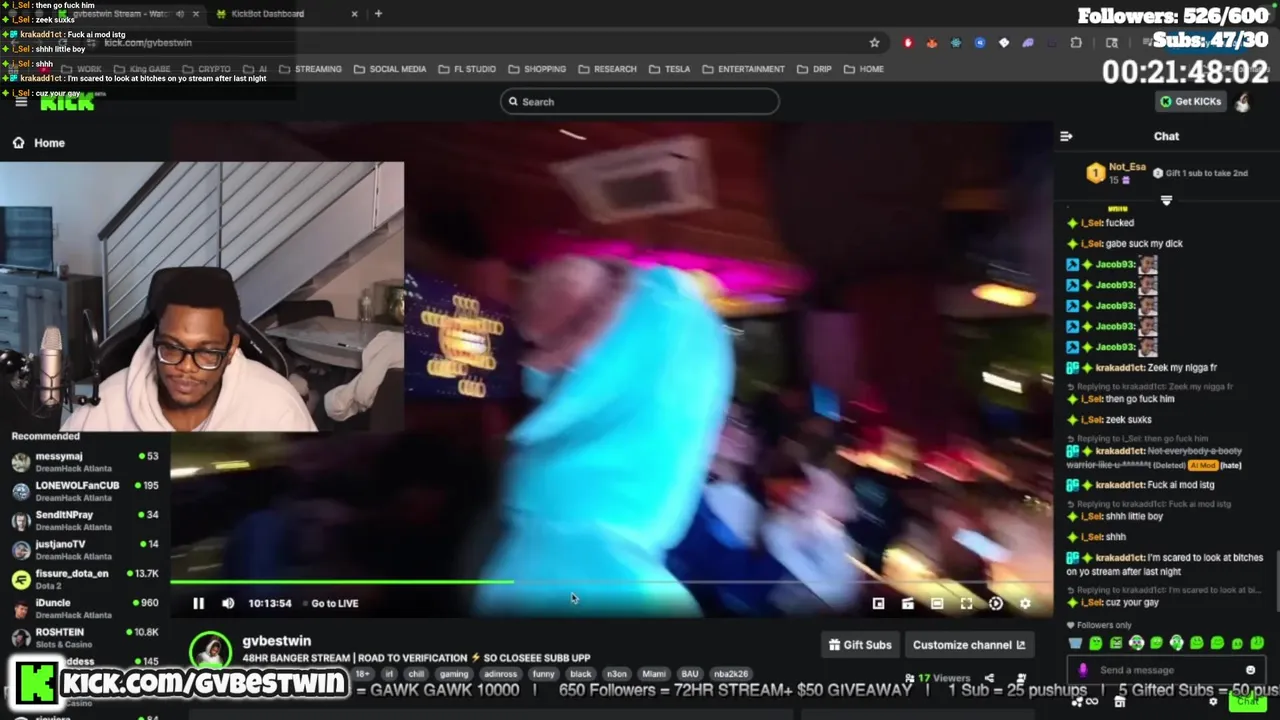Open the emoji picker smiley icon
The height and width of the screenshot is (720, 1280).
click(x=1250, y=670)
